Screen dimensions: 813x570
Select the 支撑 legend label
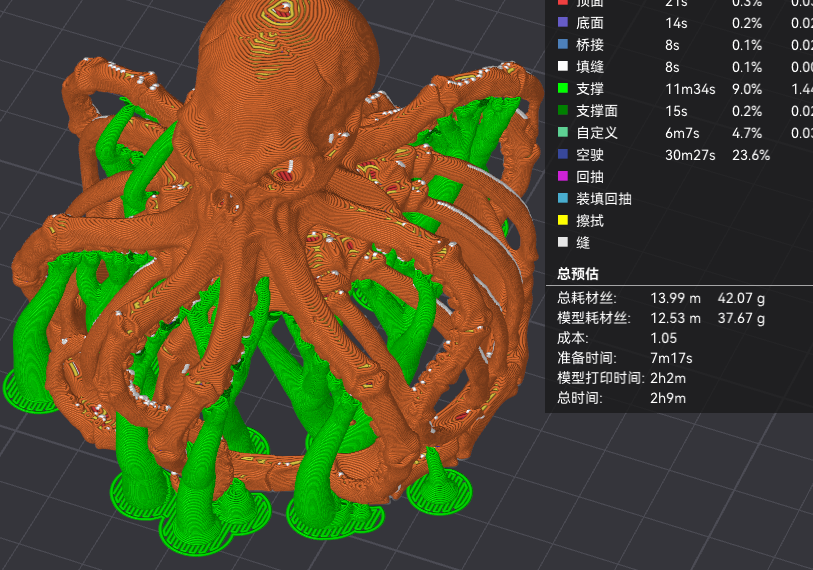pos(590,89)
